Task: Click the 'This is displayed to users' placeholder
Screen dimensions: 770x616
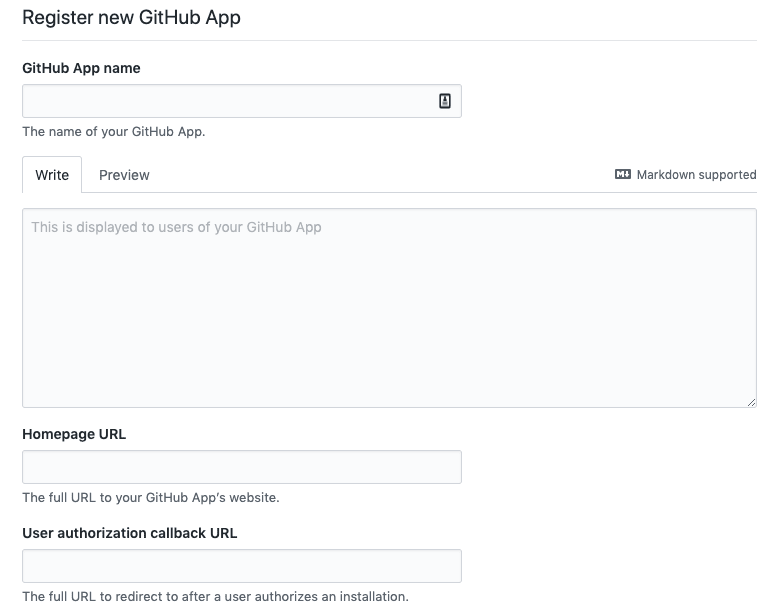Action: (177, 227)
